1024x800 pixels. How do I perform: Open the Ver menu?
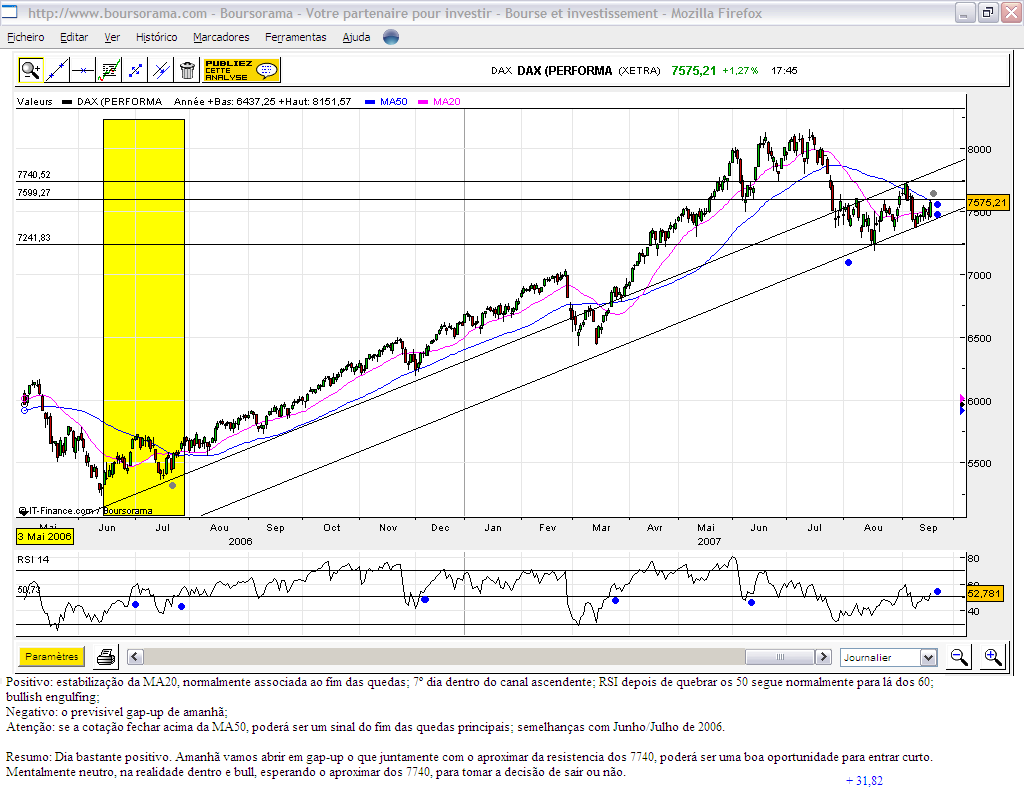point(112,37)
